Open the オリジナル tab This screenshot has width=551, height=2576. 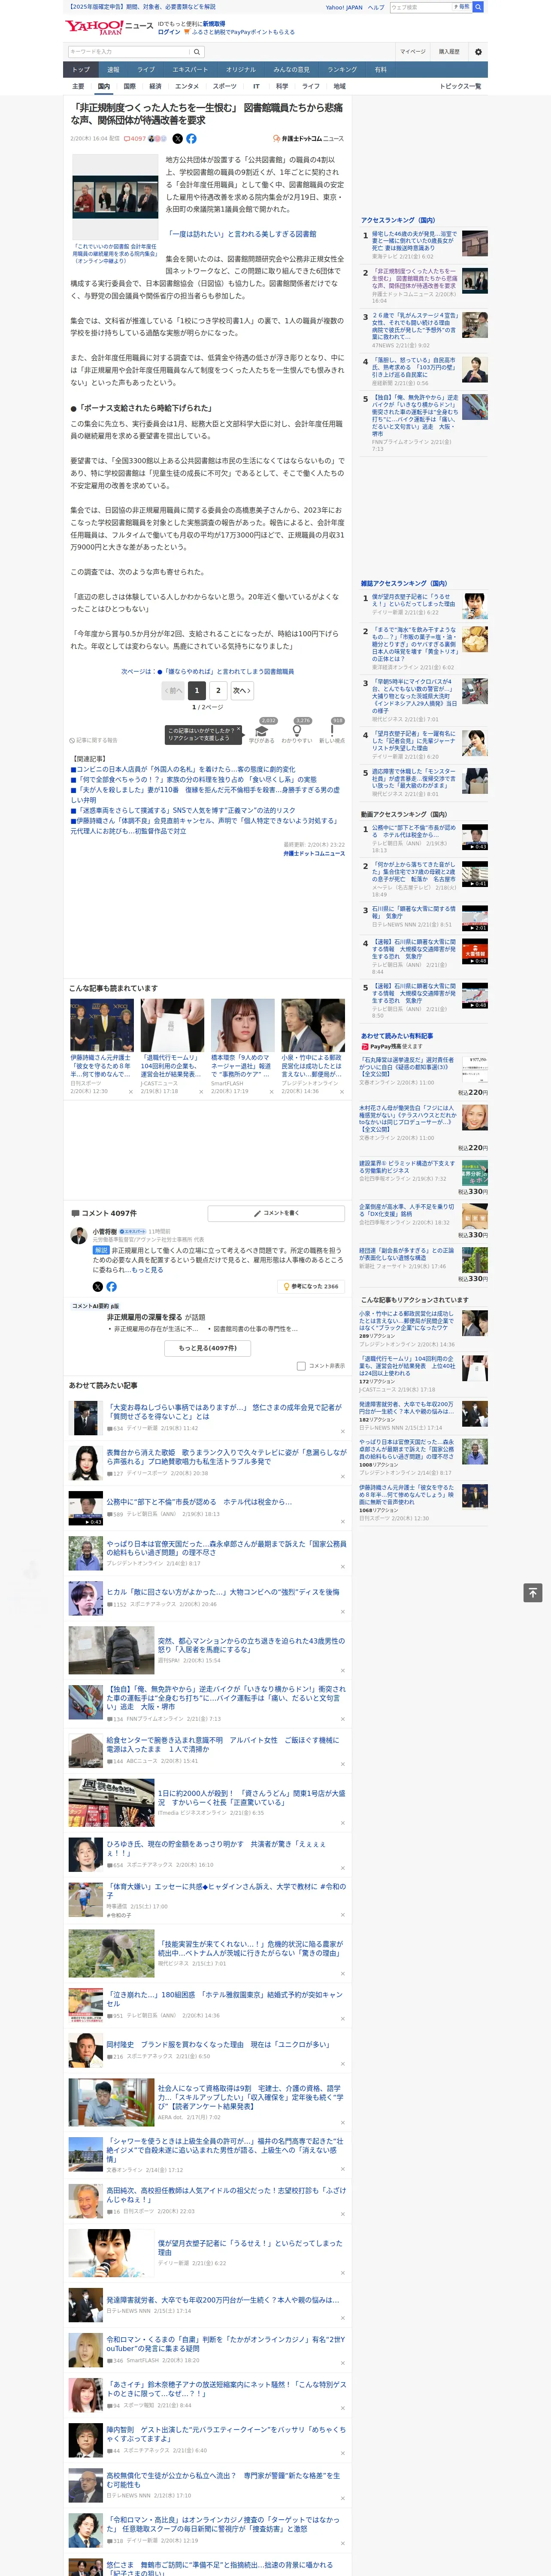tap(241, 69)
